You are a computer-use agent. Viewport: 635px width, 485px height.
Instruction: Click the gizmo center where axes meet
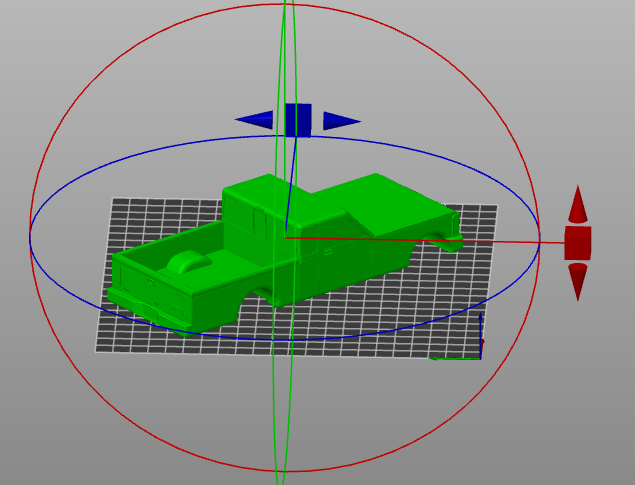tap(286, 237)
